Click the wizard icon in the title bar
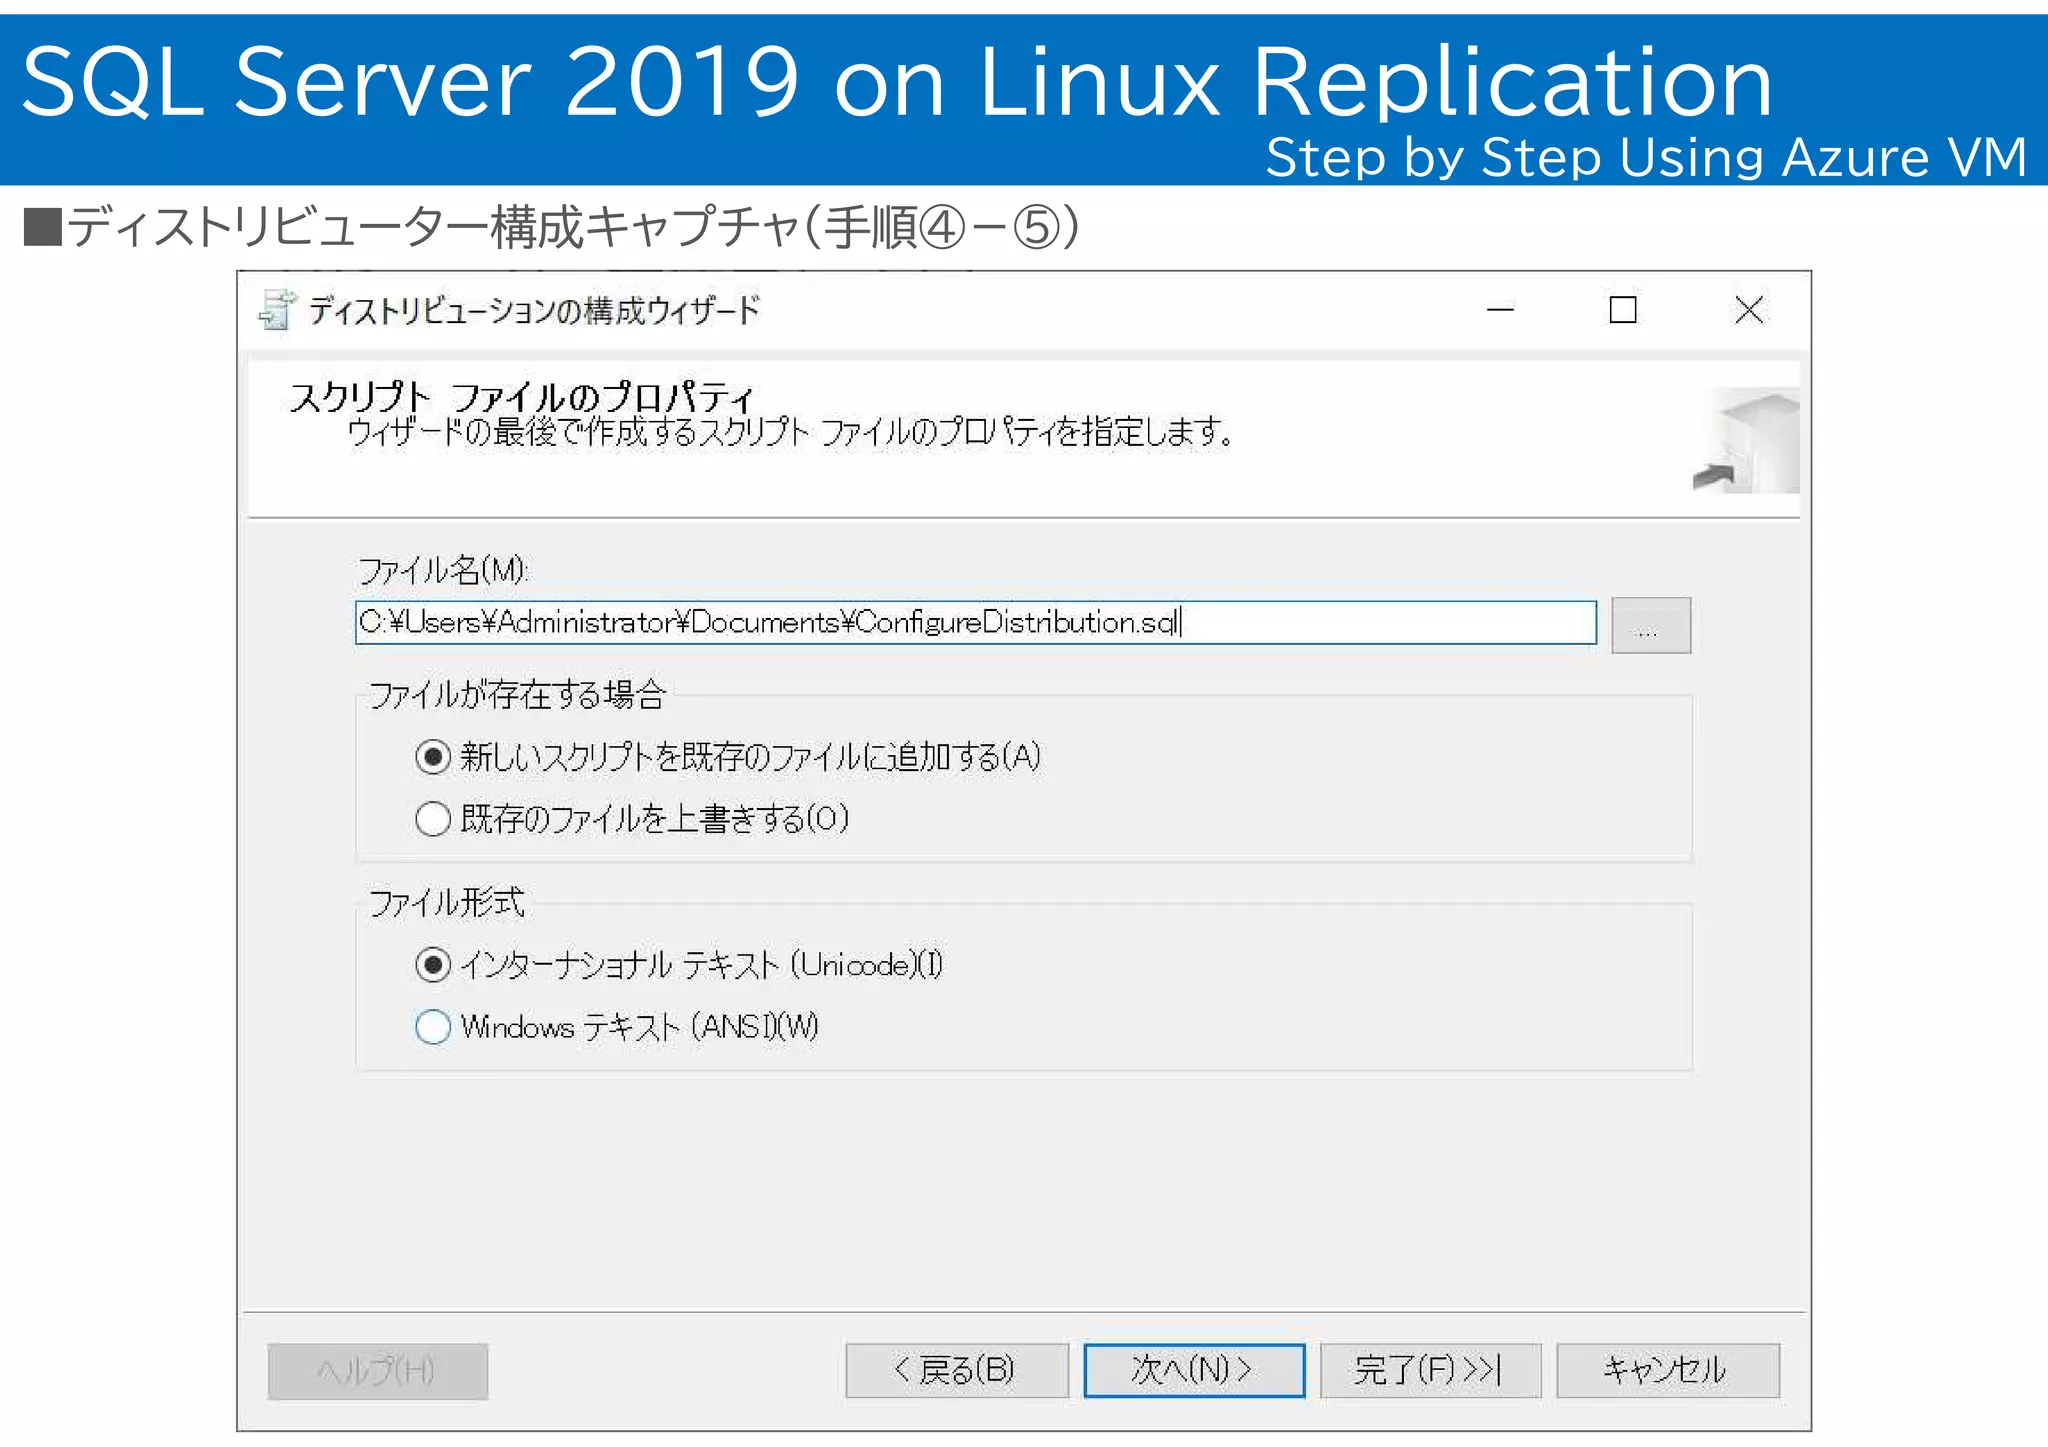The width and height of the screenshot is (2048, 1447). pos(277,310)
